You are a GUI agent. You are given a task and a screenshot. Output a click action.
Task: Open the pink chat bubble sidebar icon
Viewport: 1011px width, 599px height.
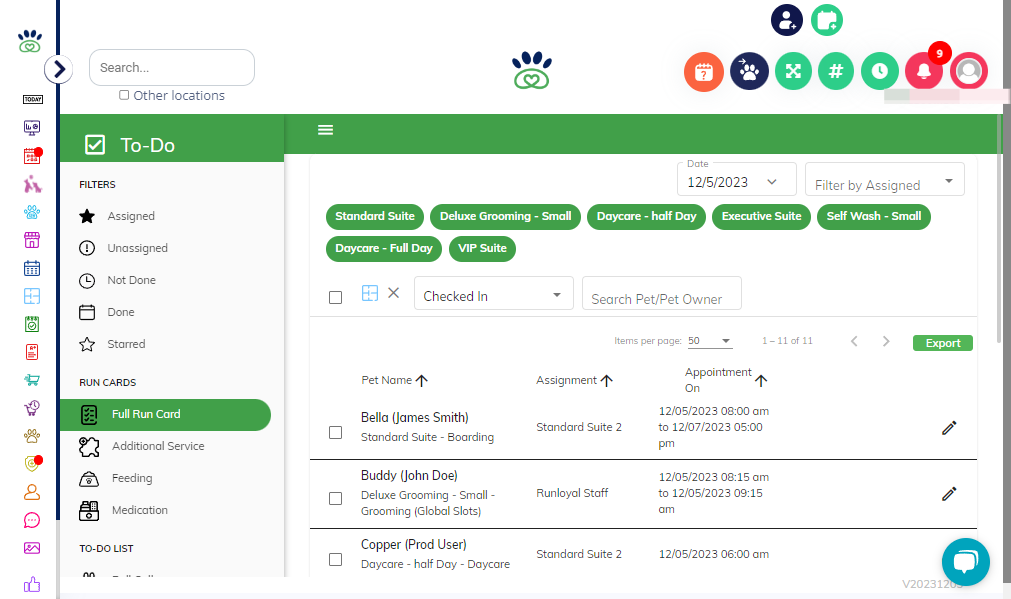[32, 520]
